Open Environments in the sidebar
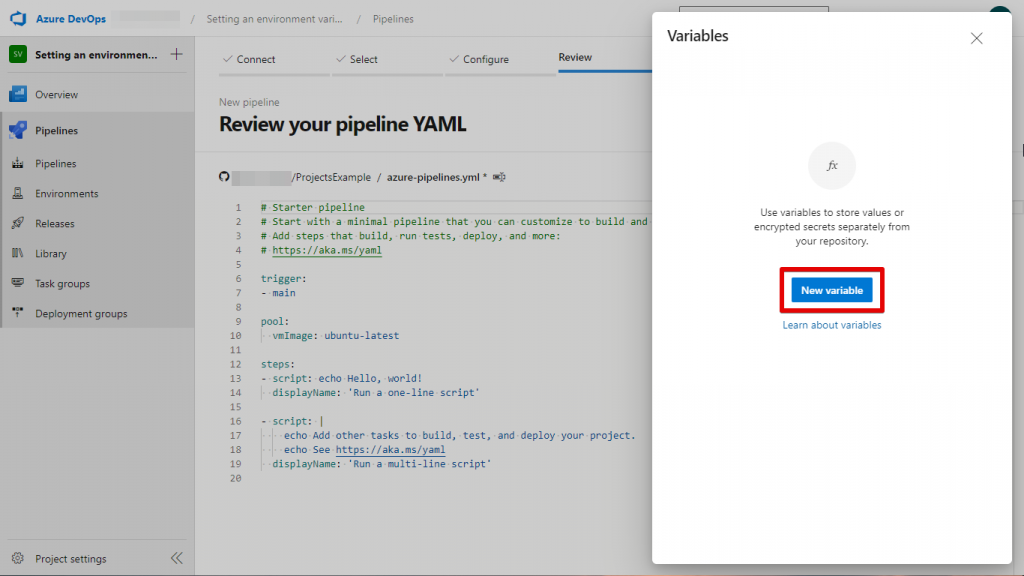Image resolution: width=1024 pixels, height=576 pixels. point(66,193)
